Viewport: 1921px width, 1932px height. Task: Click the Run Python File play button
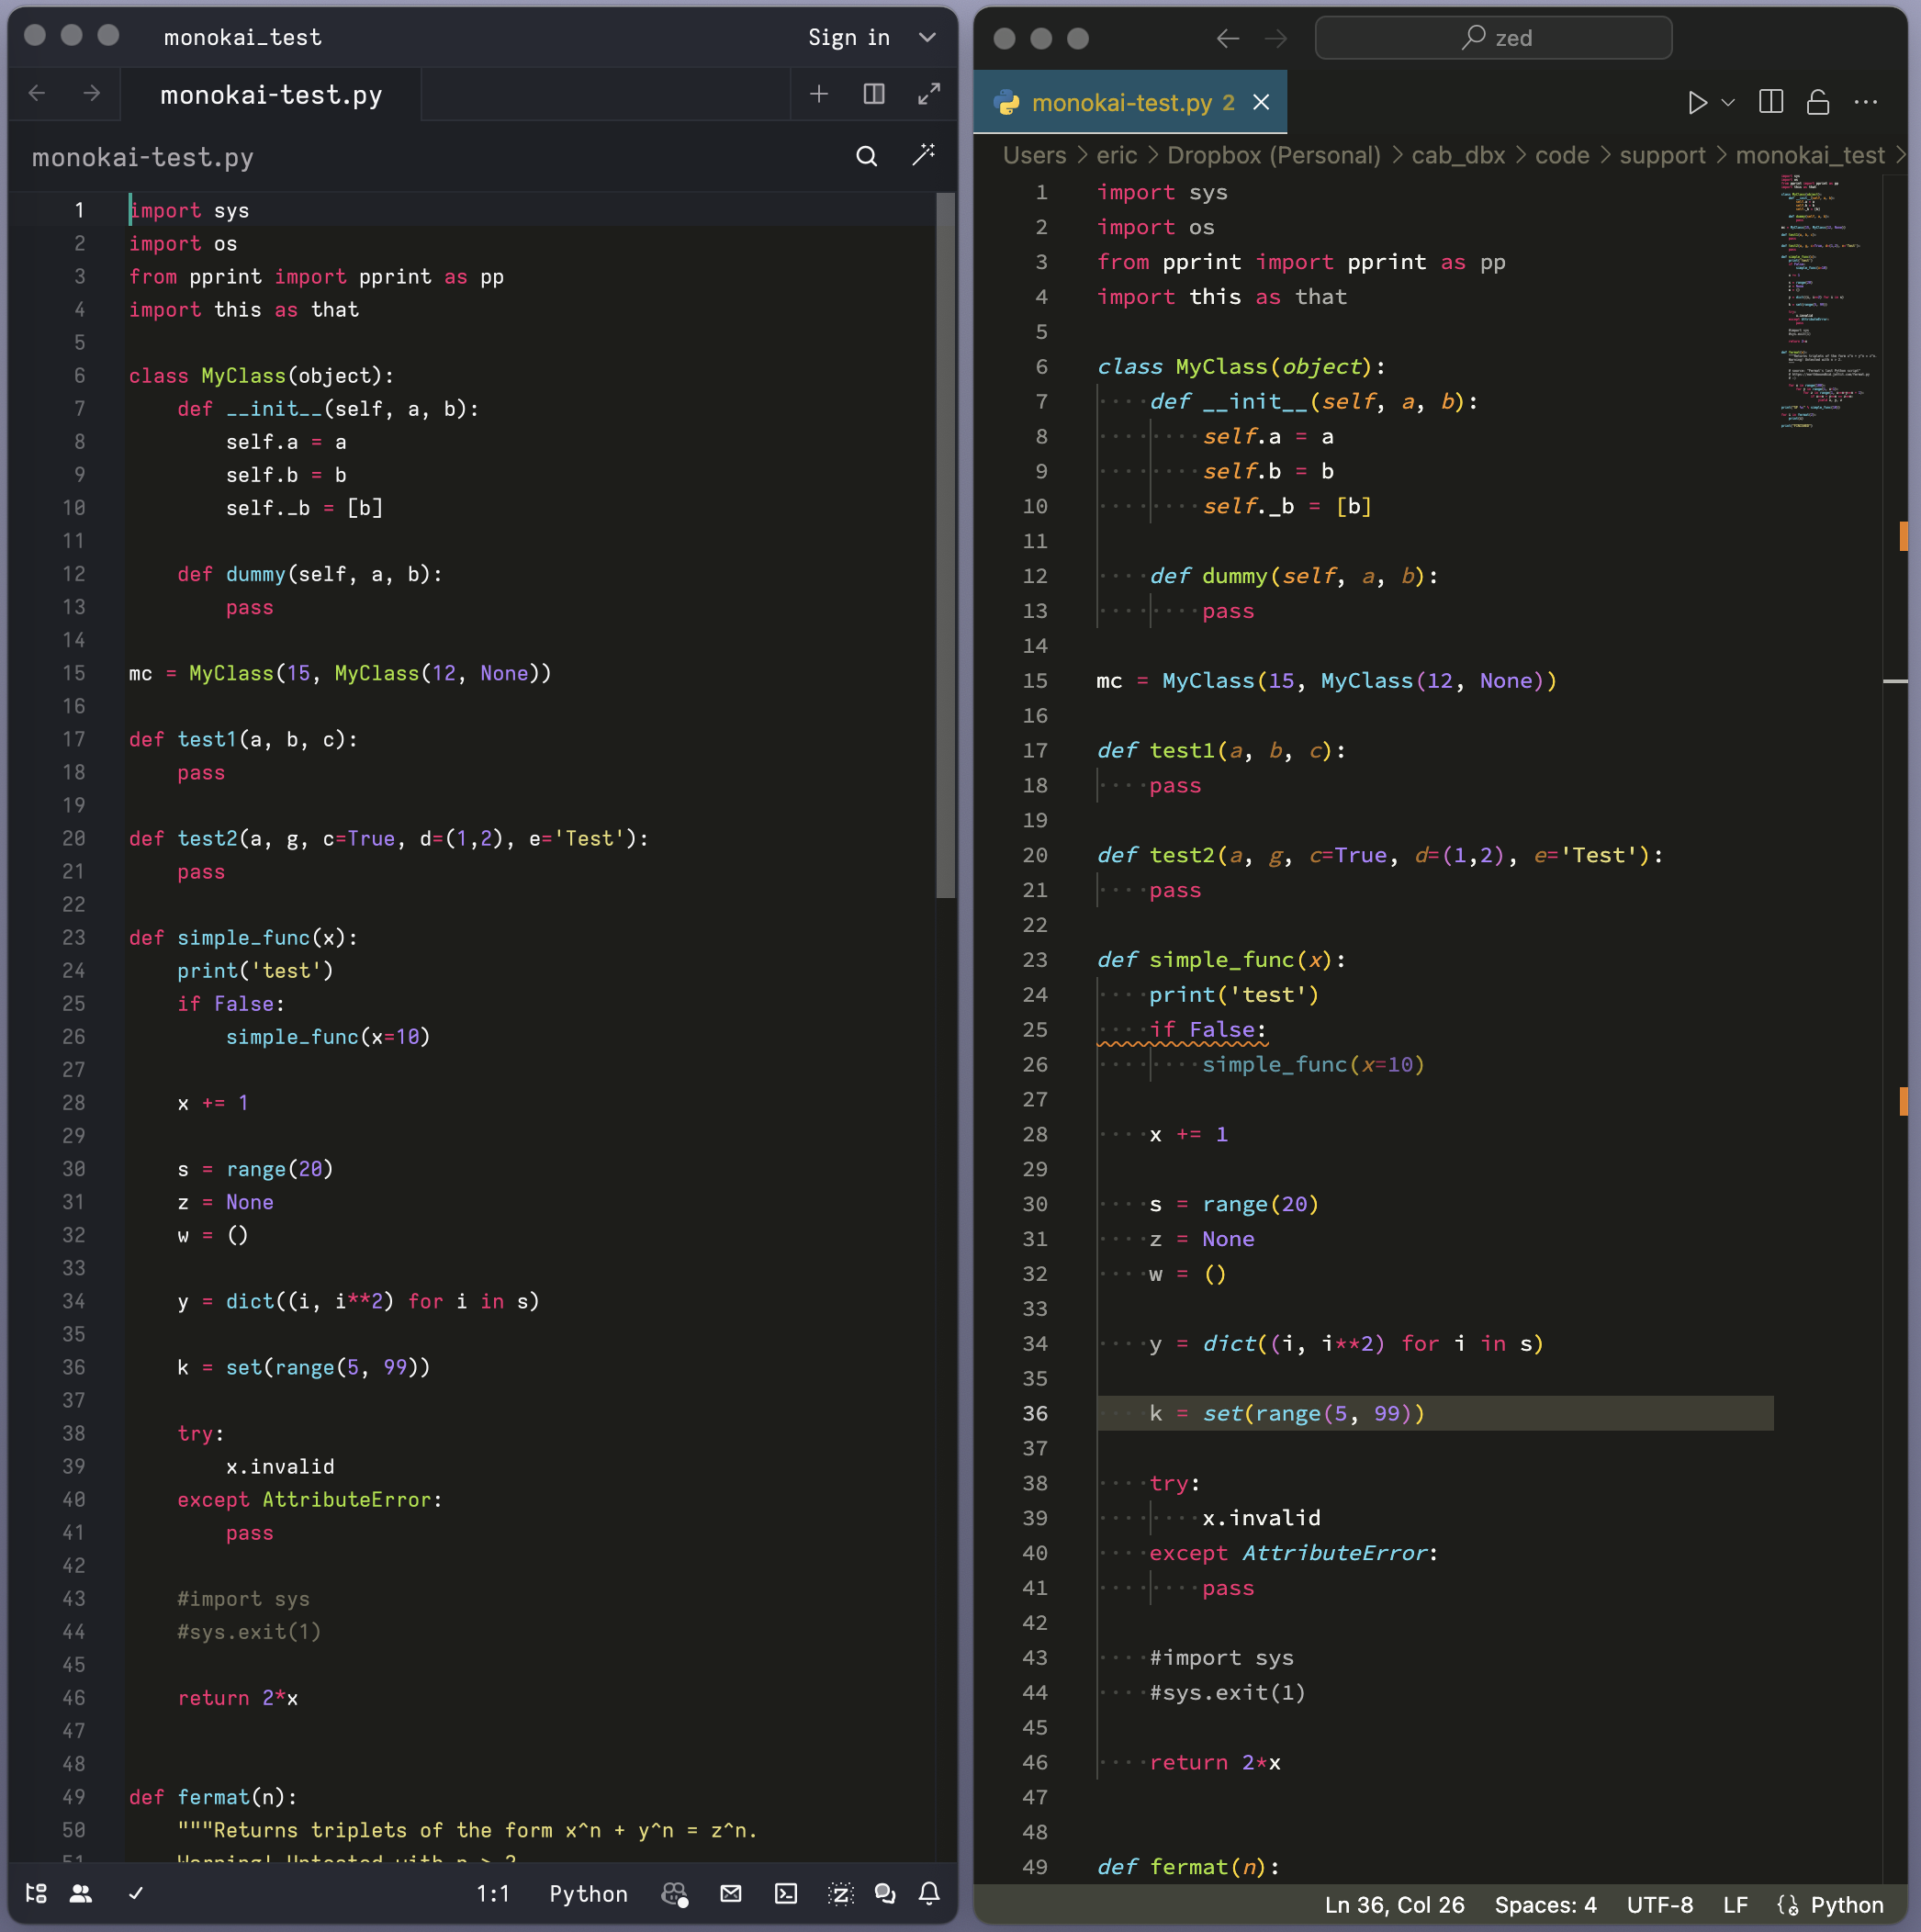pyautogui.click(x=1697, y=102)
